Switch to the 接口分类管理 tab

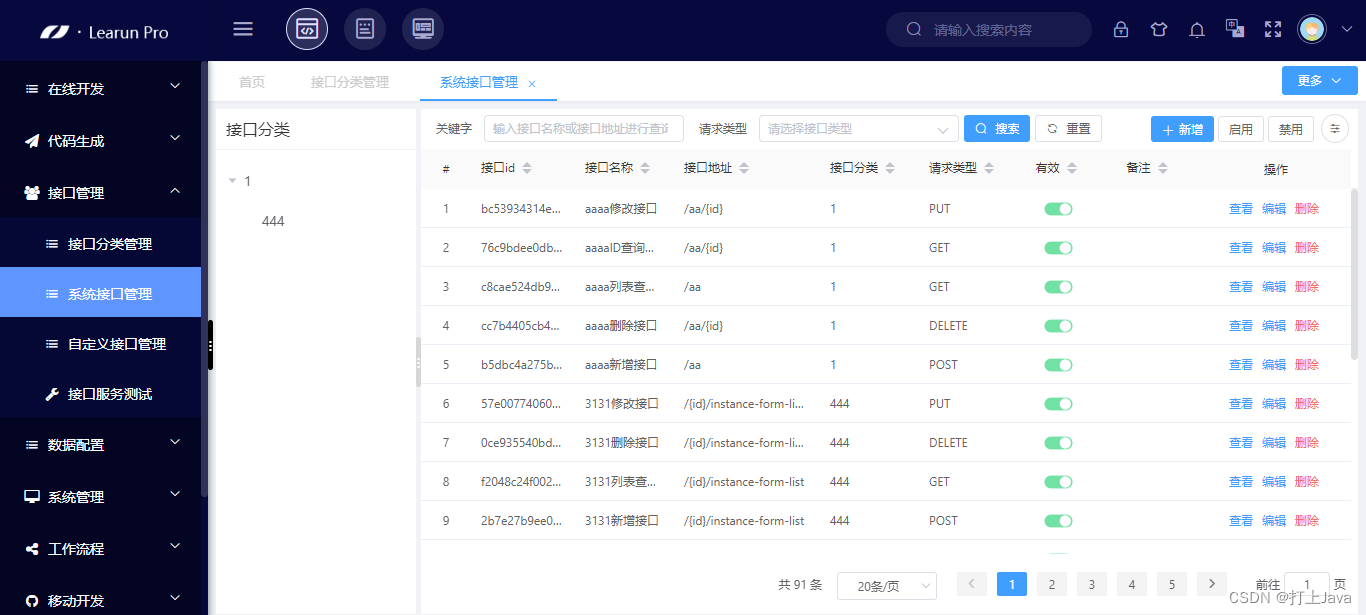point(349,82)
